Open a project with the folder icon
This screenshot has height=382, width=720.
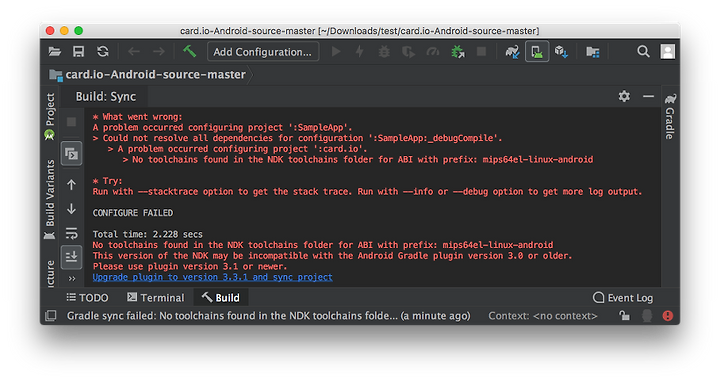point(55,52)
